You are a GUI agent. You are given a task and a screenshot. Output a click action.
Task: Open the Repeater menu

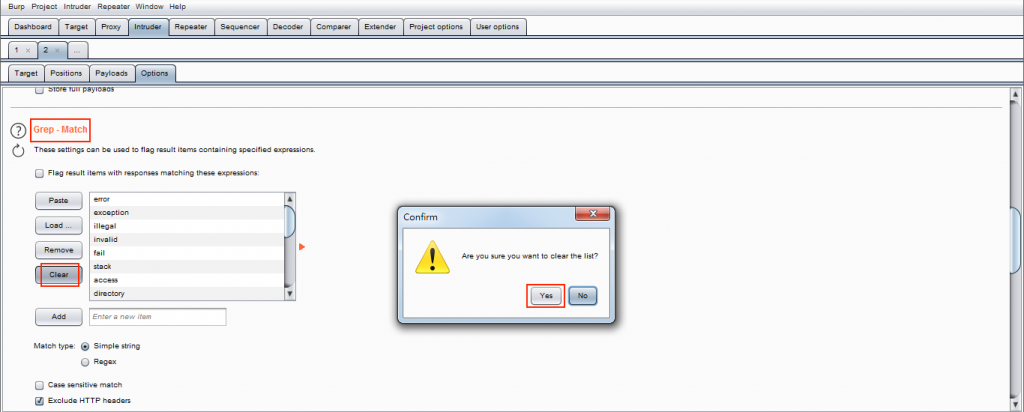tap(114, 7)
